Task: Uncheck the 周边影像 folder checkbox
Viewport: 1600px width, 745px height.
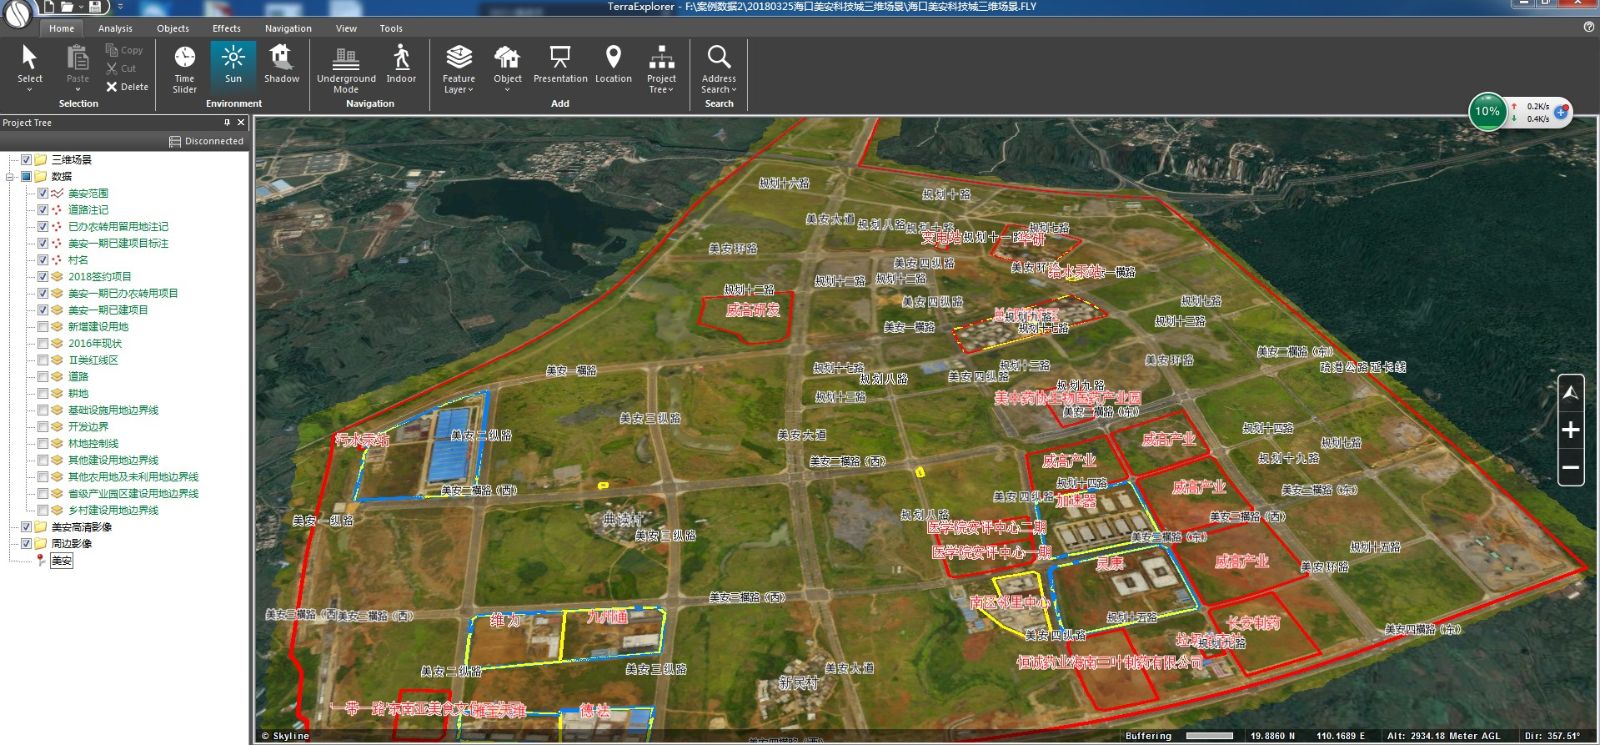Action: tap(27, 544)
